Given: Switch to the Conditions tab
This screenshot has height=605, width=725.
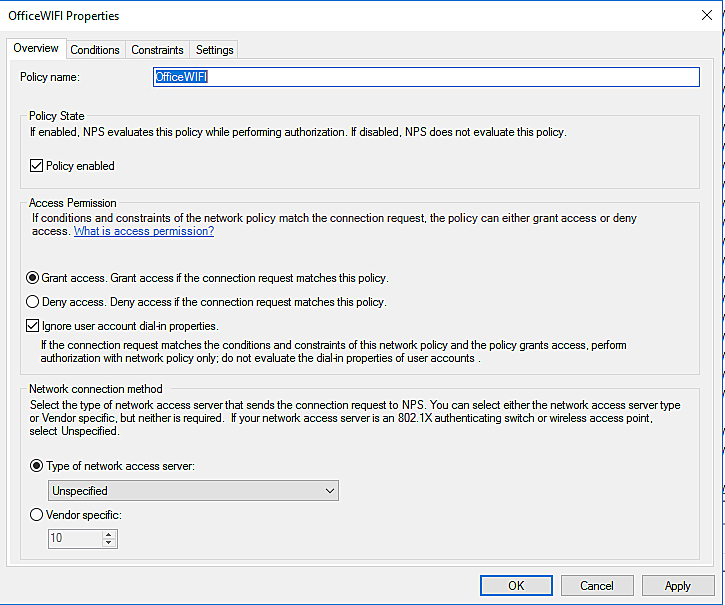Looking at the screenshot, I should coord(95,50).
